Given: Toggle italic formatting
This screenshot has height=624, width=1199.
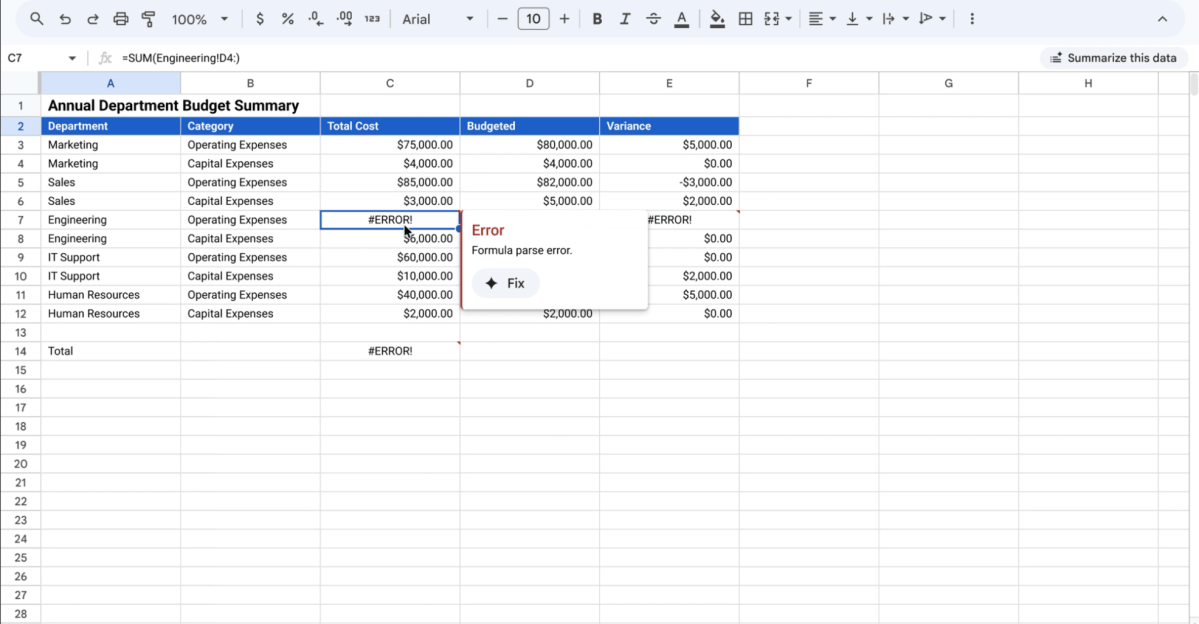Looking at the screenshot, I should coord(625,18).
